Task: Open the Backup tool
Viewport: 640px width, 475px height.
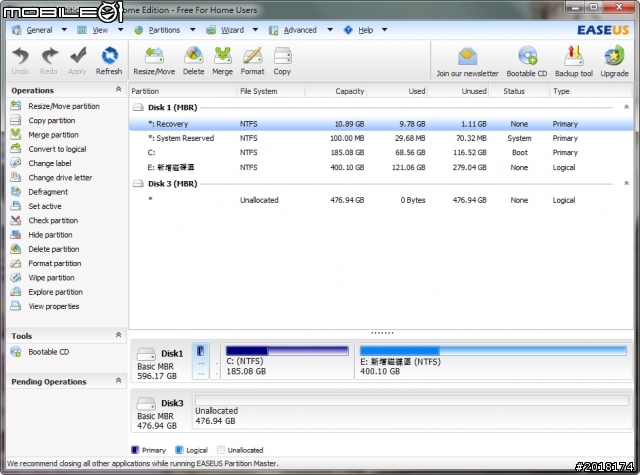Action: point(573,62)
